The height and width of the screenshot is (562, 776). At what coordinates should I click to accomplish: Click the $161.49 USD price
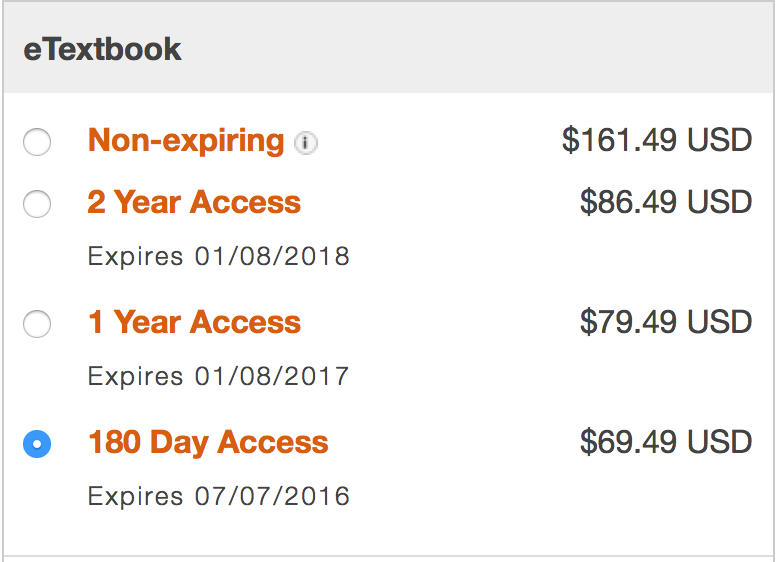pos(657,140)
